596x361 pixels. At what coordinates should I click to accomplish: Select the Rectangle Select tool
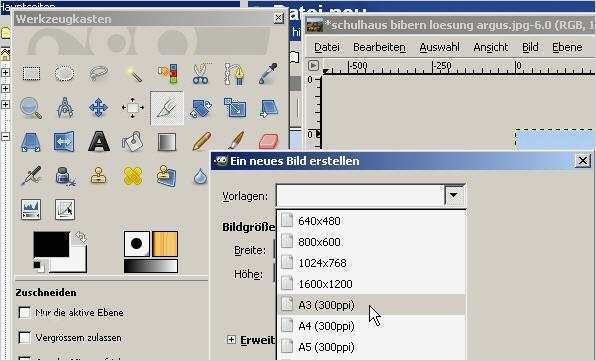click(x=31, y=73)
